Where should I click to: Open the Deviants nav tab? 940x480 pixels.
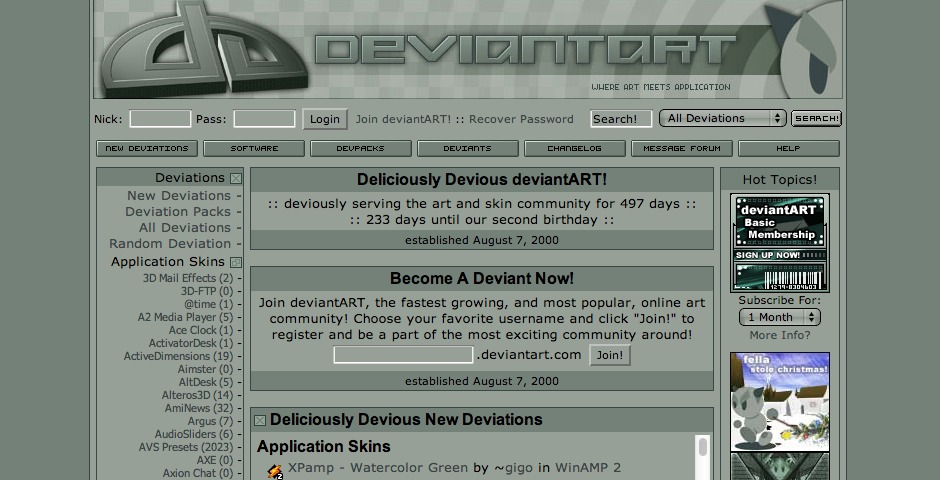[468, 149]
